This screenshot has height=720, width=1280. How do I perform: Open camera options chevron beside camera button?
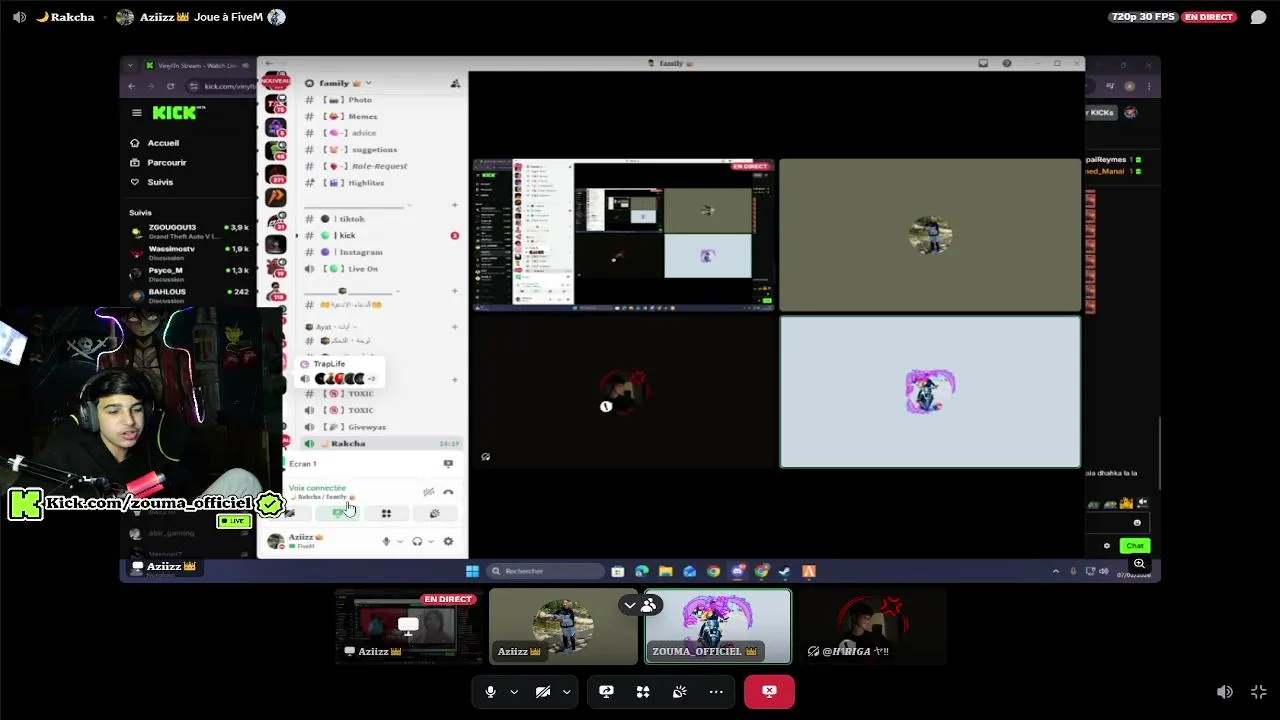[567, 692]
